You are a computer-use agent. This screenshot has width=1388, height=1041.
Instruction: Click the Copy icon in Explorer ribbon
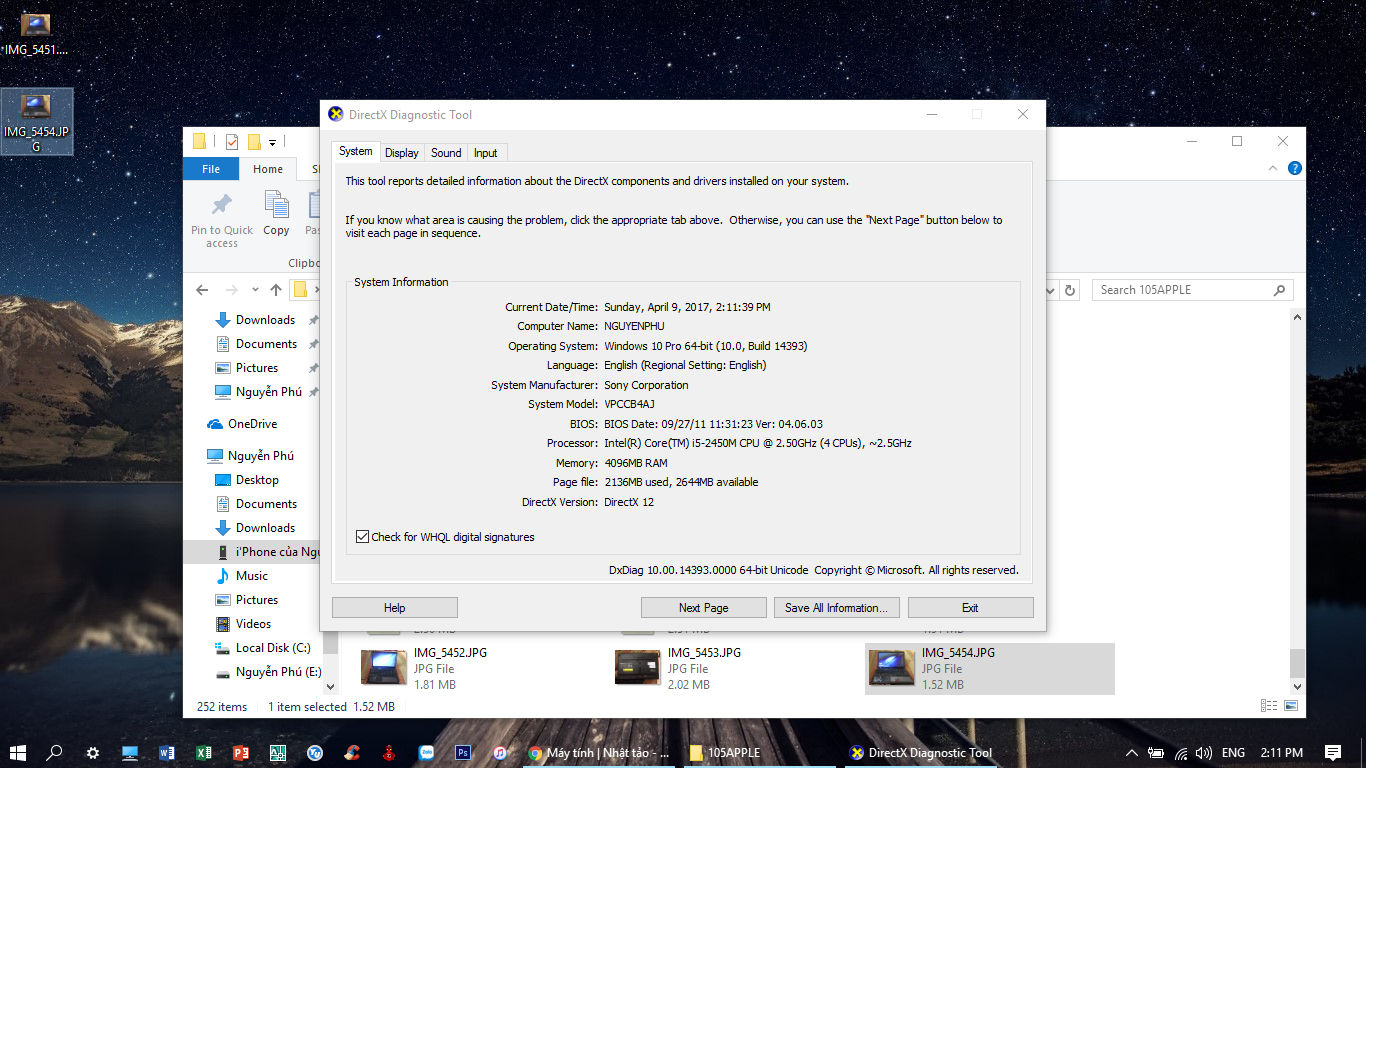pyautogui.click(x=276, y=214)
